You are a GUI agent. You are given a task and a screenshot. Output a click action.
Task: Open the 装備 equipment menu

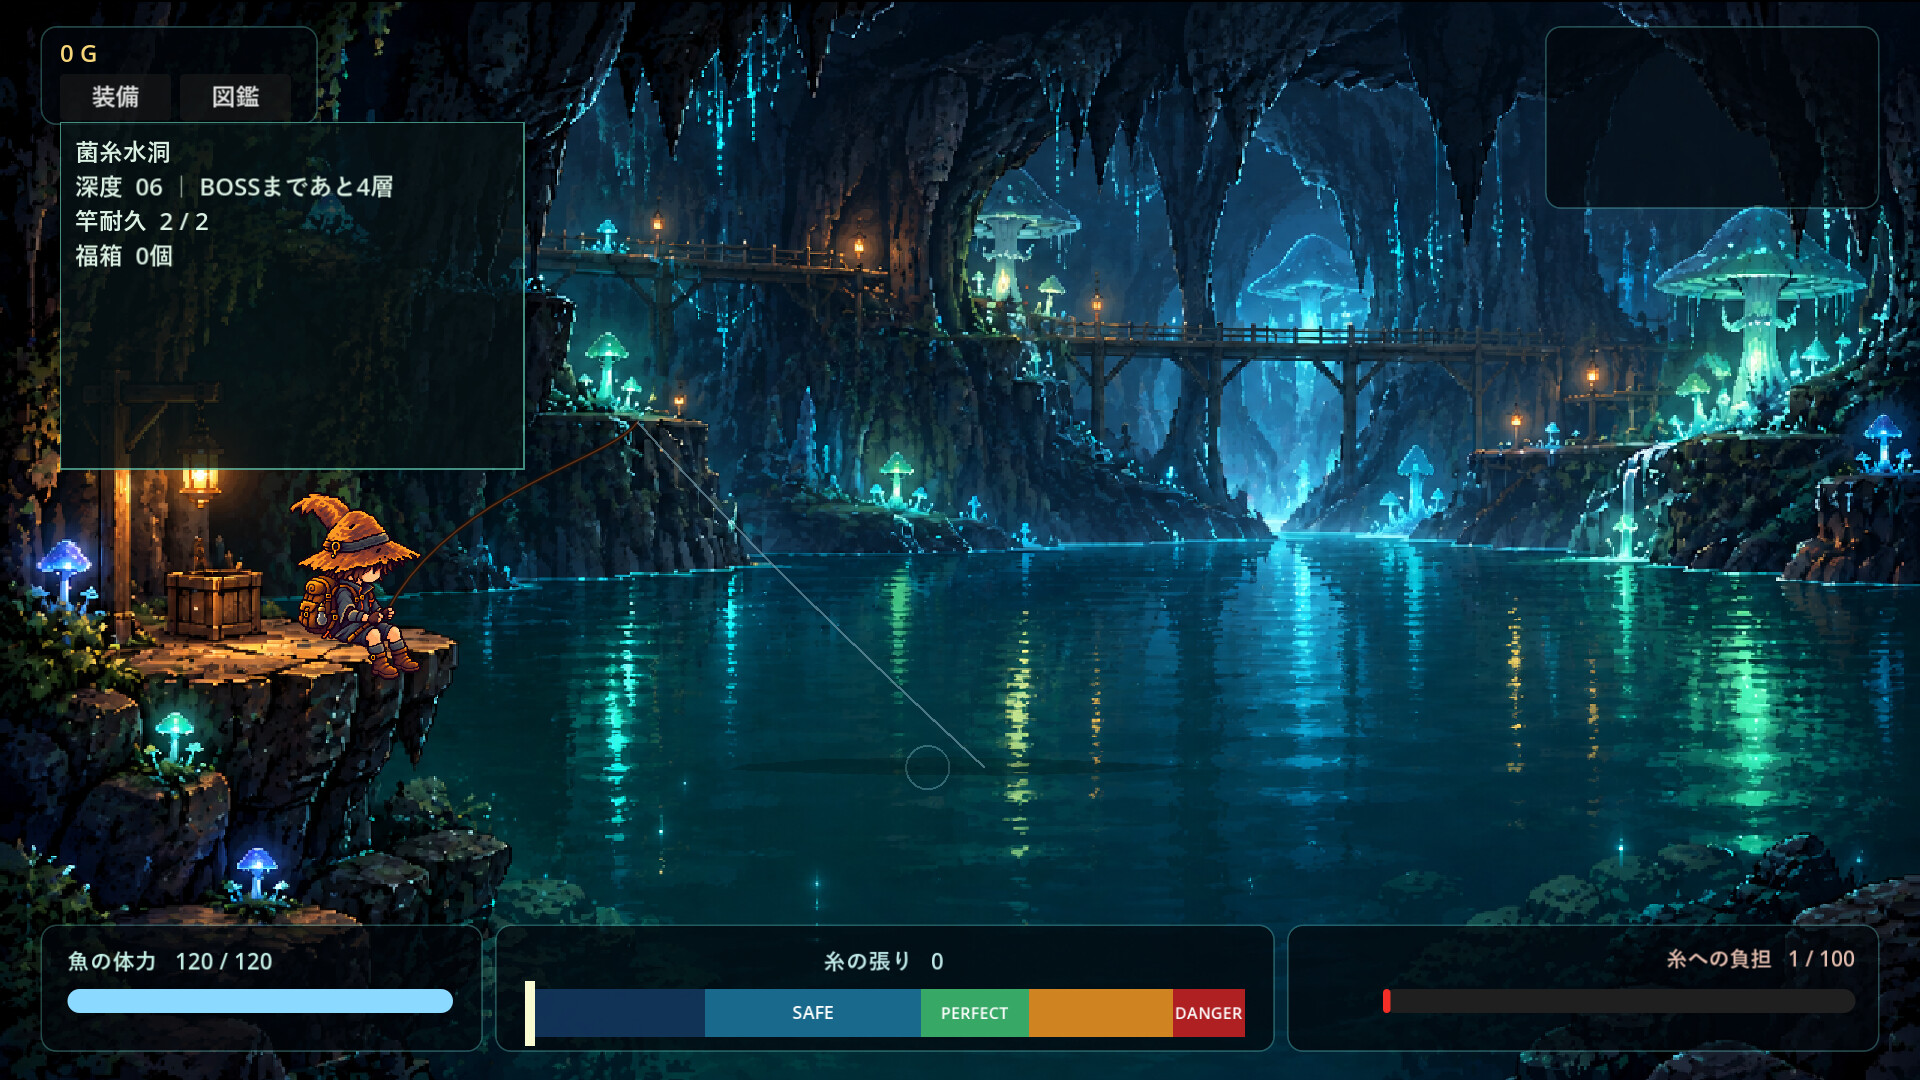(x=115, y=97)
